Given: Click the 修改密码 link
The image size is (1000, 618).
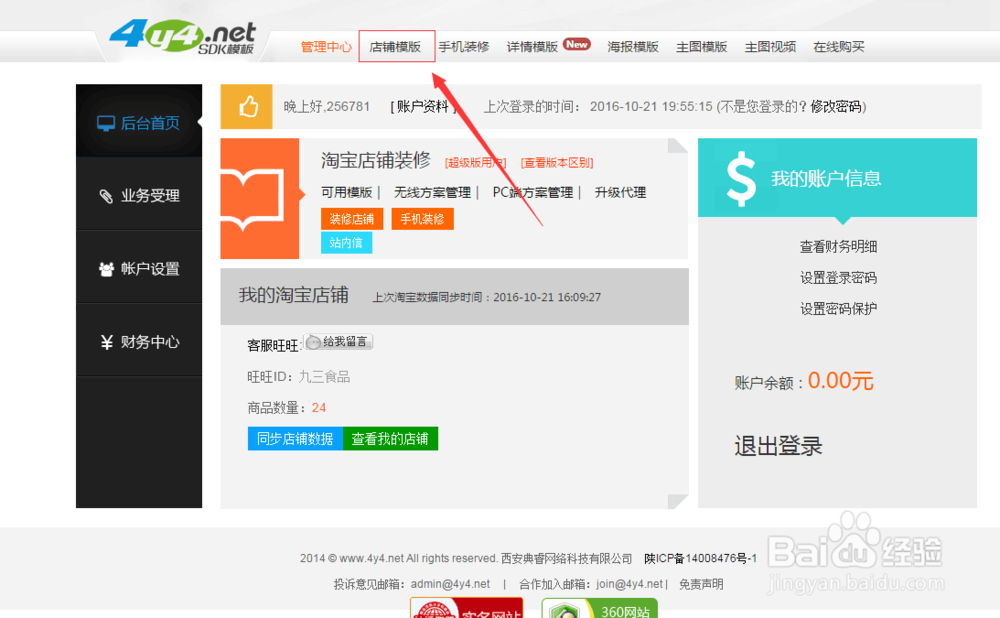Looking at the screenshot, I should pyautogui.click(x=835, y=107).
